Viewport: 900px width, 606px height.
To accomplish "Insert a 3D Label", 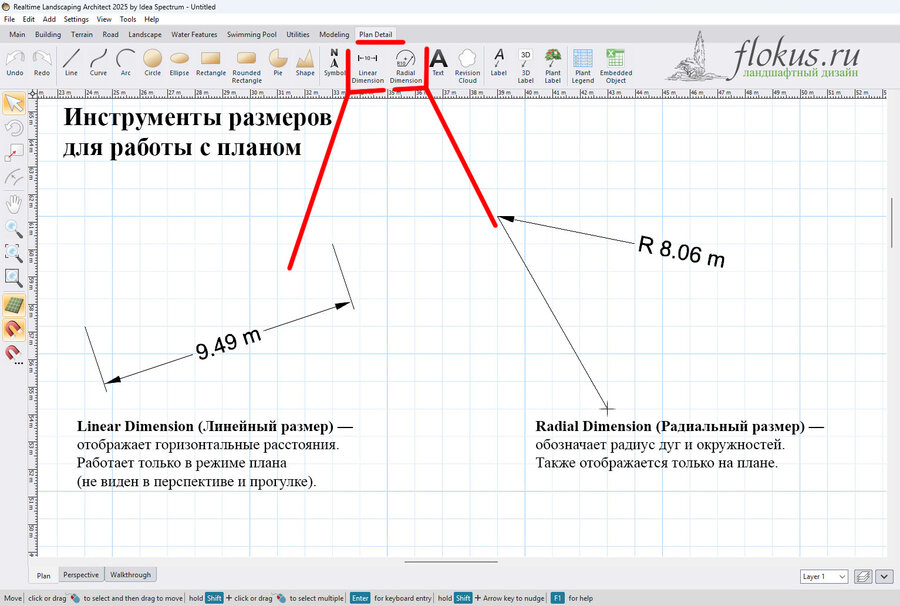I will point(525,66).
